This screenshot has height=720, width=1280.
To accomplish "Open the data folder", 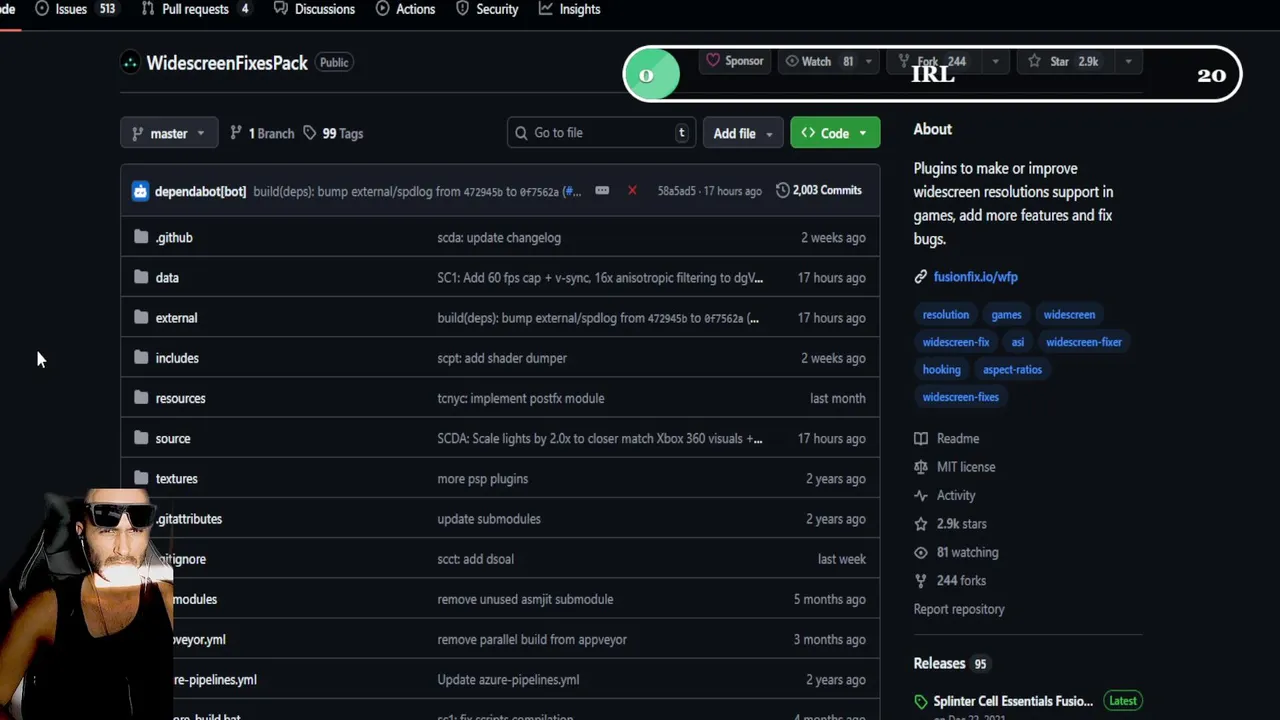I will point(167,278).
